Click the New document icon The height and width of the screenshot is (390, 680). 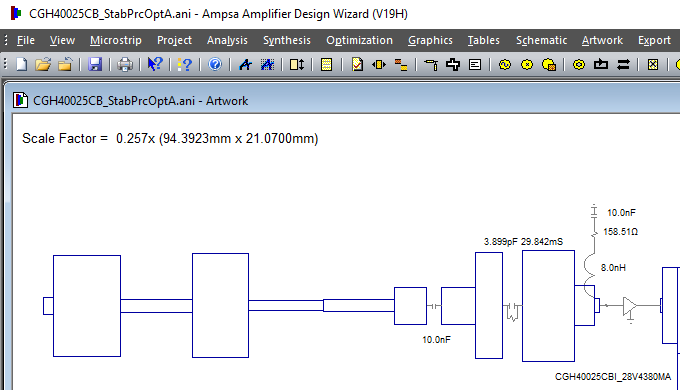[22, 65]
